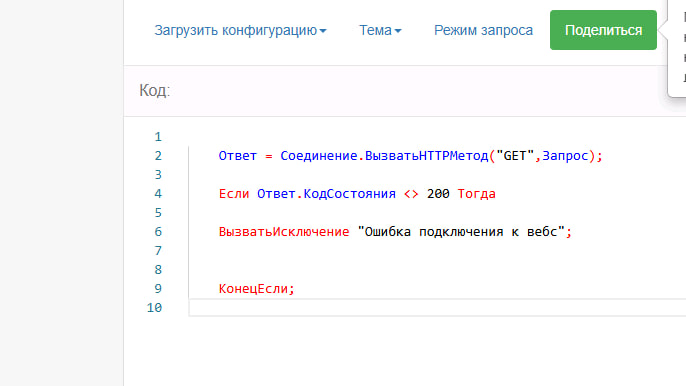Click the Если keyword on line 4
This screenshot has width=686, height=386.
(x=234, y=194)
